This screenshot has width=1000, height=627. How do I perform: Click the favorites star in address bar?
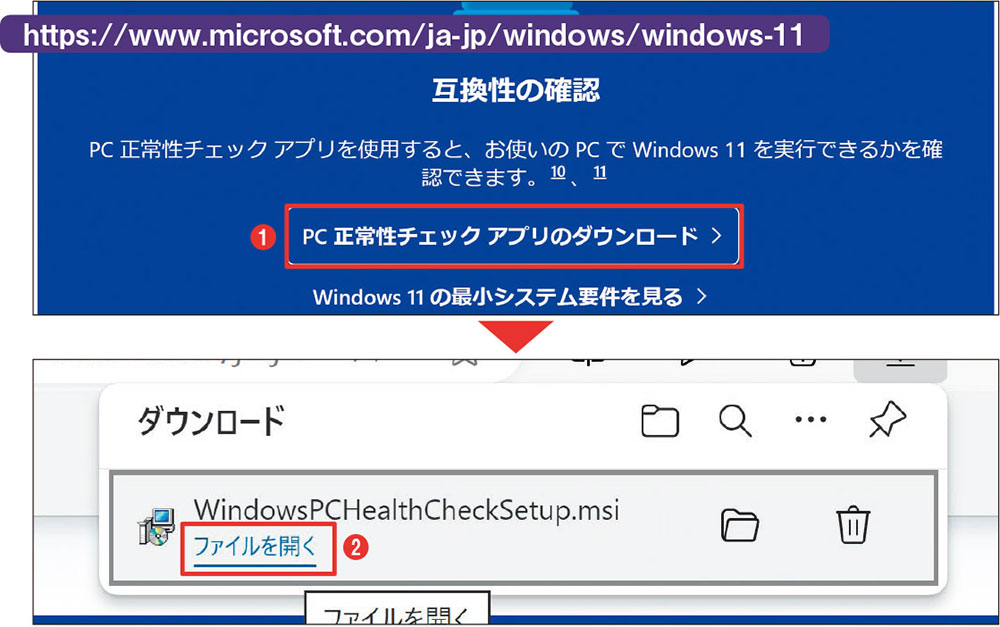pyautogui.click(x=465, y=362)
